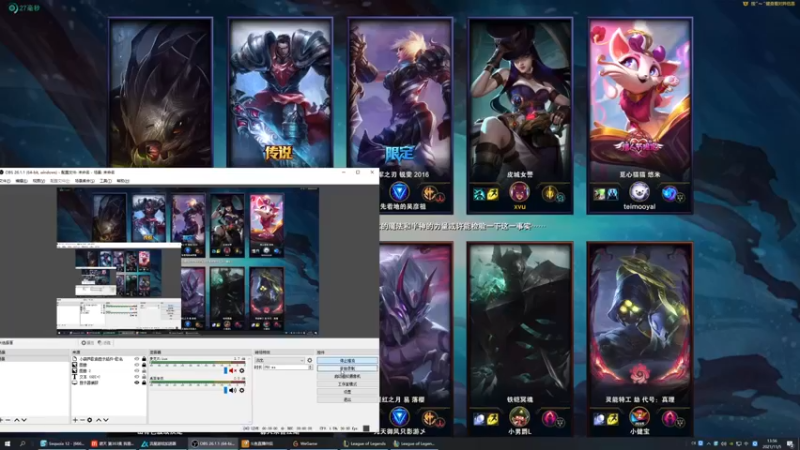Open Windows Start menu
Image resolution: width=800 pixels, height=450 pixels.
(x=7, y=444)
